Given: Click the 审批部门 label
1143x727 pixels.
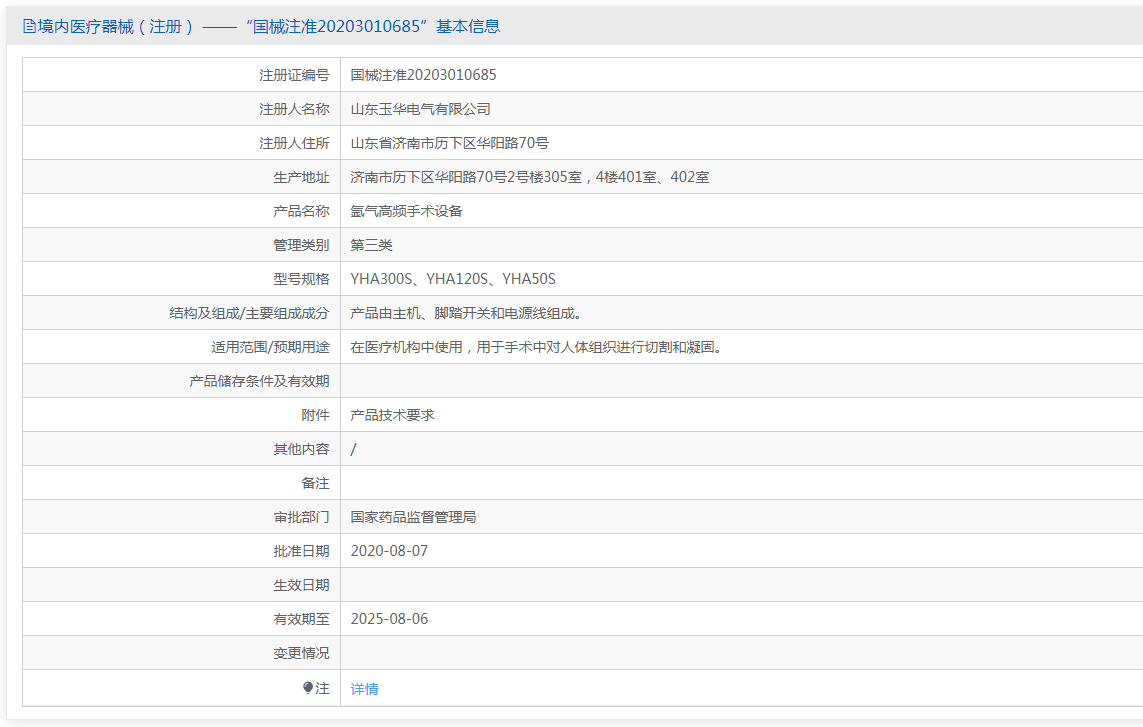Looking at the screenshot, I should [x=301, y=517].
